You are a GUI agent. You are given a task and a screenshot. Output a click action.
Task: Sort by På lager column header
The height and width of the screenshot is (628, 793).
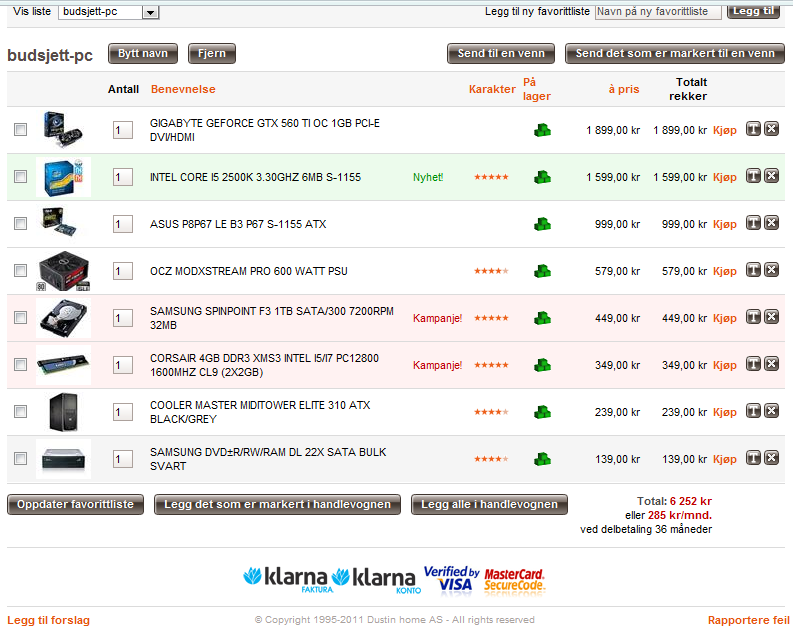pyautogui.click(x=537, y=89)
